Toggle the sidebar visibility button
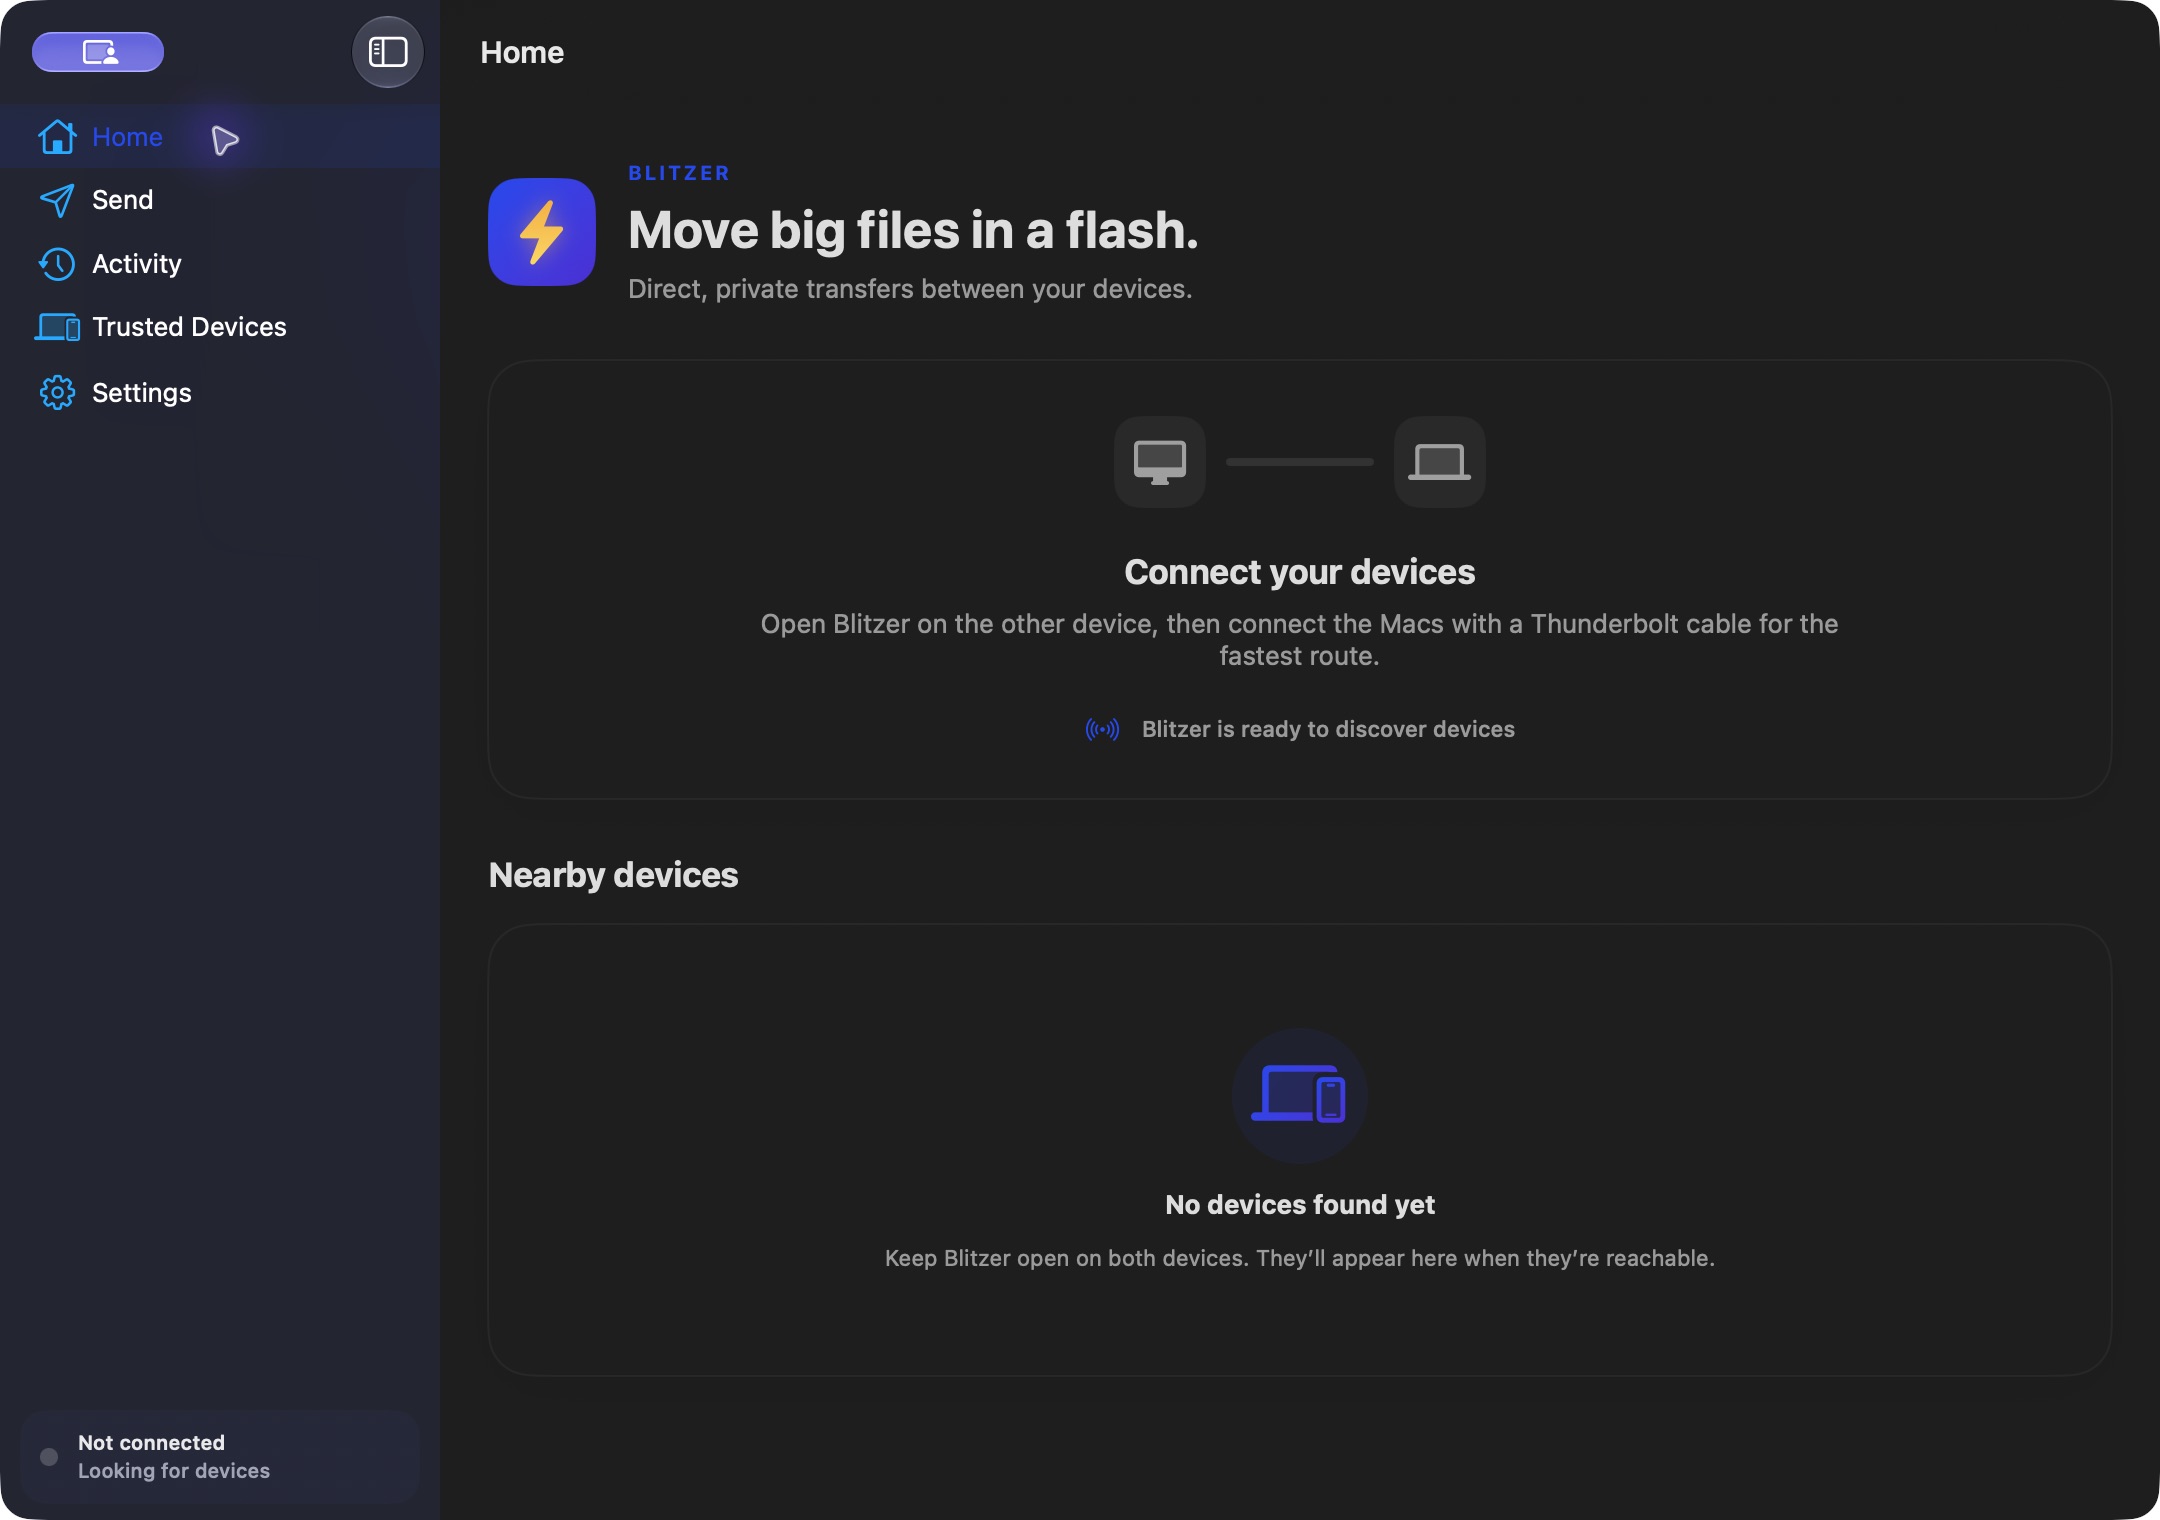Viewport: 2160px width, 1520px height. (x=388, y=52)
